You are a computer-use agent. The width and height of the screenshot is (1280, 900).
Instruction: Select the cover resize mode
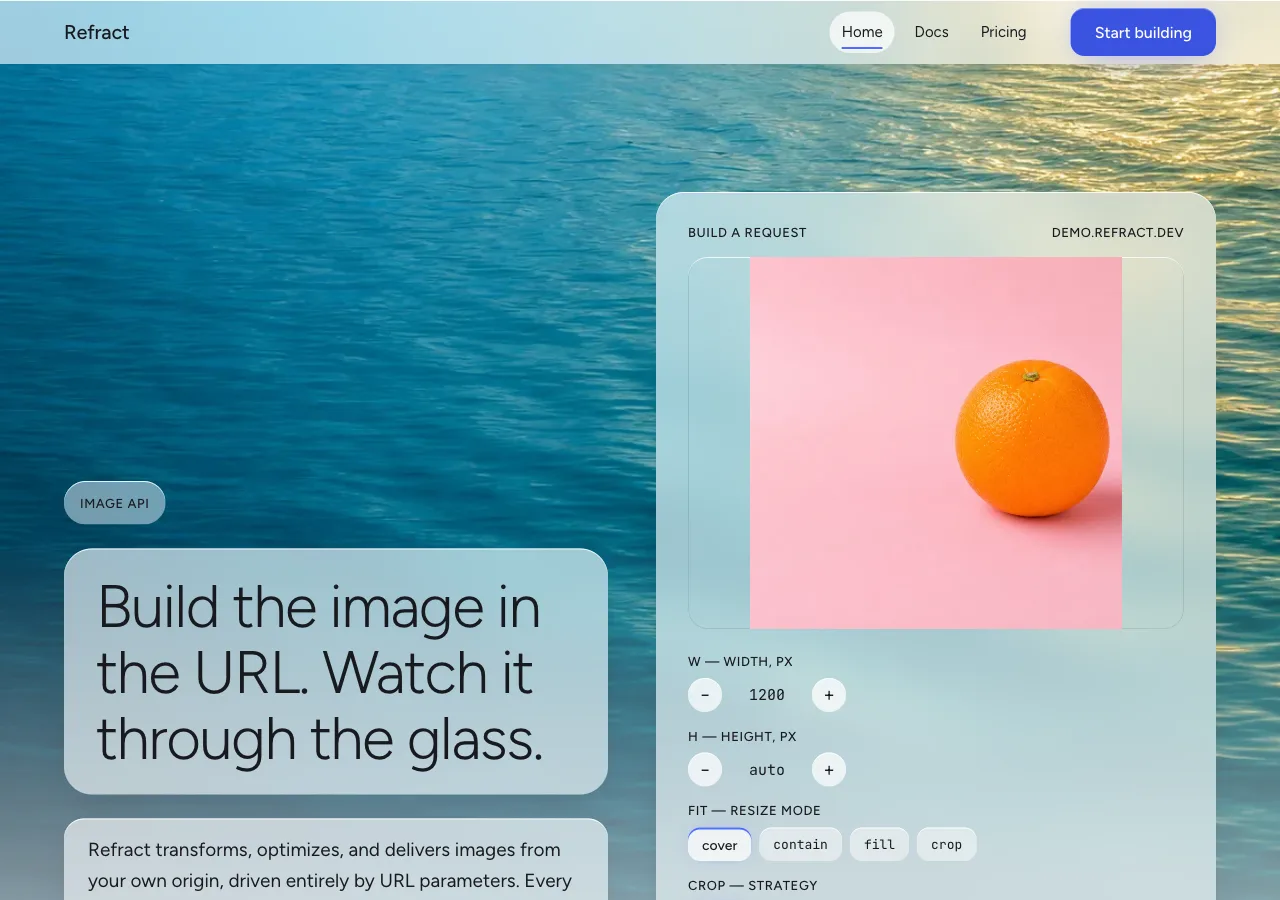click(x=720, y=845)
